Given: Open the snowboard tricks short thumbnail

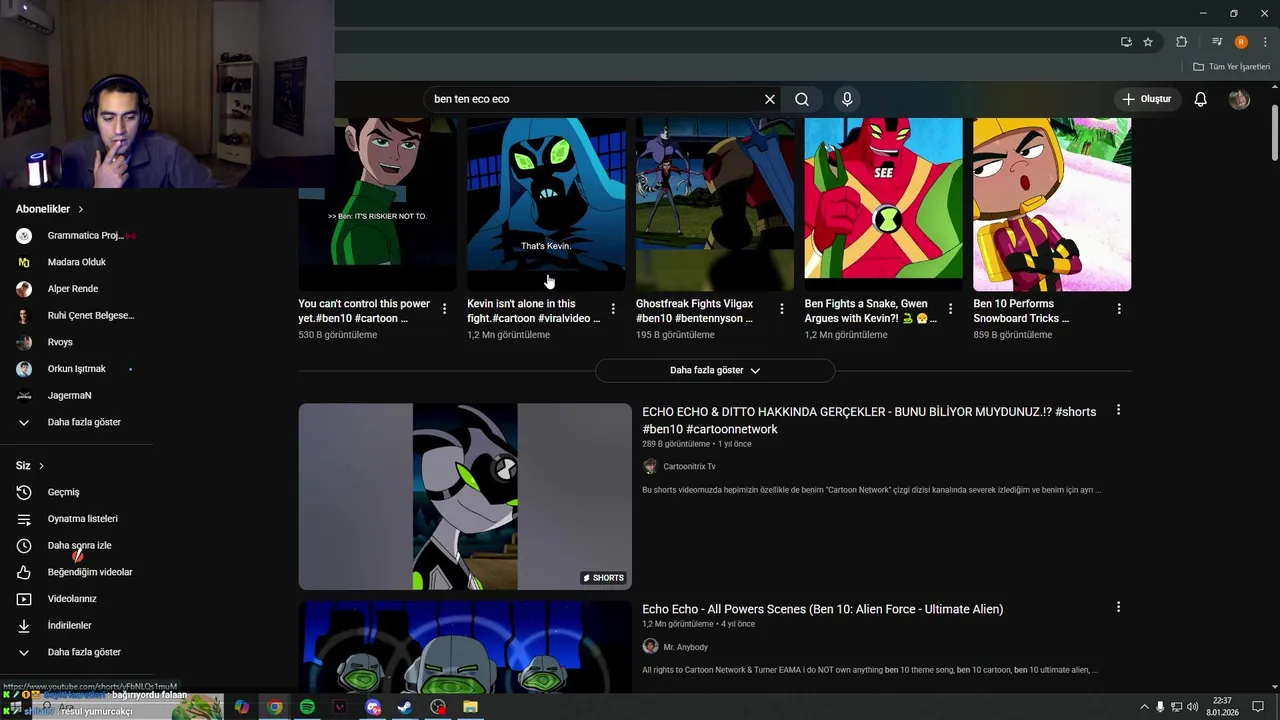Looking at the screenshot, I should [1052, 204].
